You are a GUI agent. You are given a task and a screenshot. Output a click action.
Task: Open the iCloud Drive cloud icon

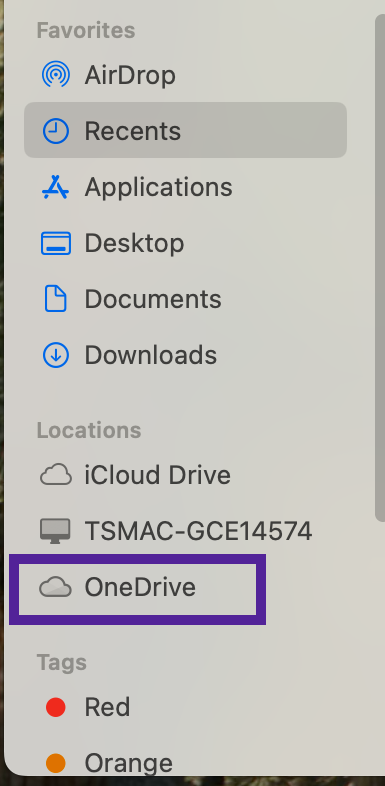click(x=56, y=475)
